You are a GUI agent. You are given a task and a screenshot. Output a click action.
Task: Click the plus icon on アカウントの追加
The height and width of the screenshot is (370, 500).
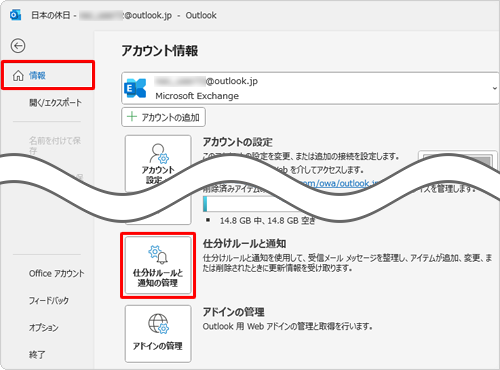[132, 117]
